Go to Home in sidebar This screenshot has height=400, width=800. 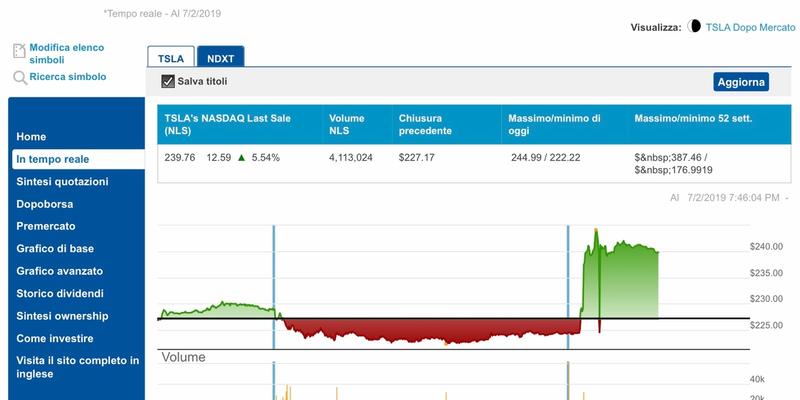(x=31, y=137)
